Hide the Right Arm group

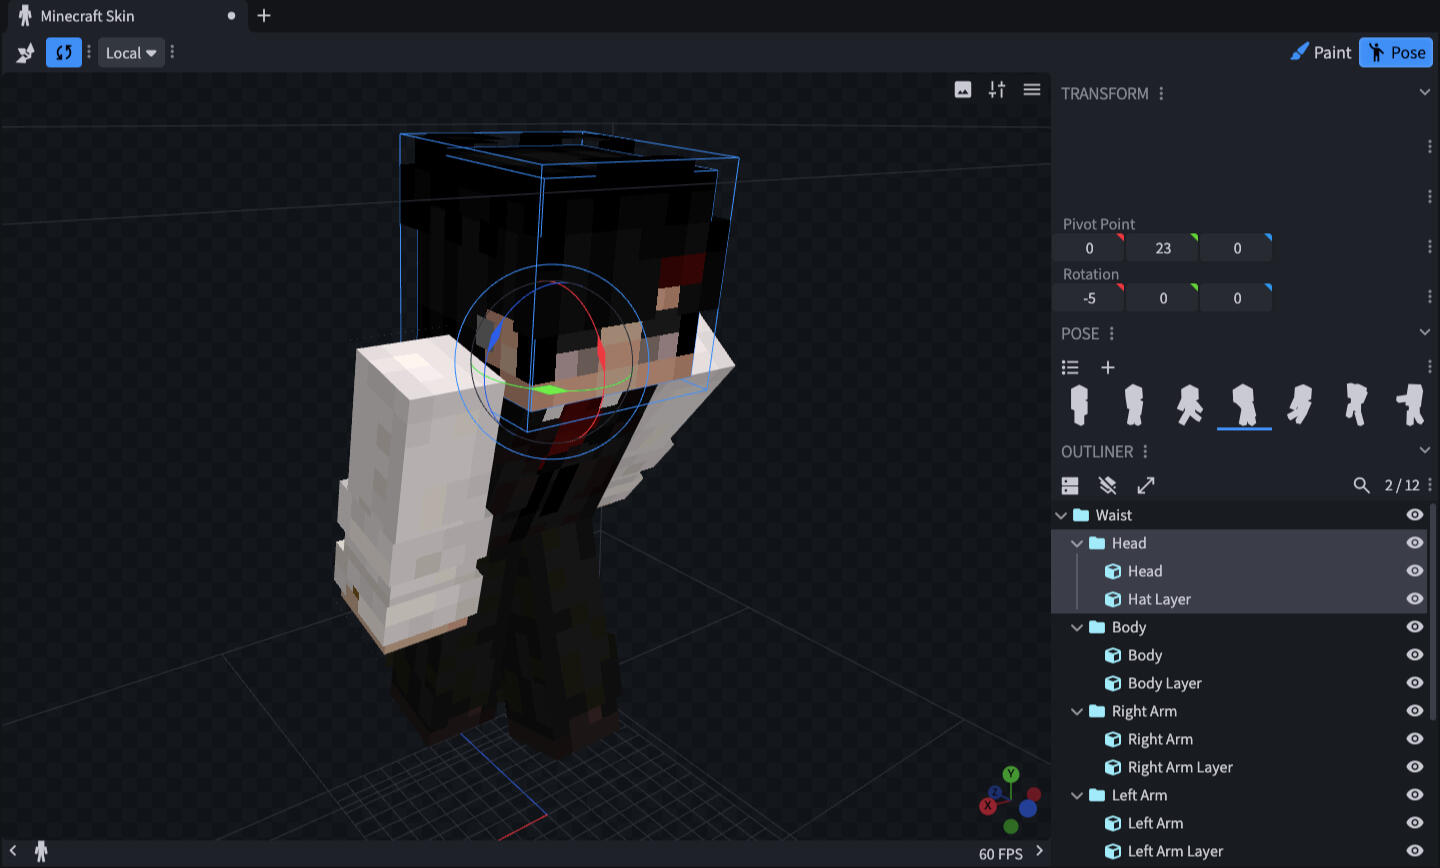click(x=1414, y=711)
